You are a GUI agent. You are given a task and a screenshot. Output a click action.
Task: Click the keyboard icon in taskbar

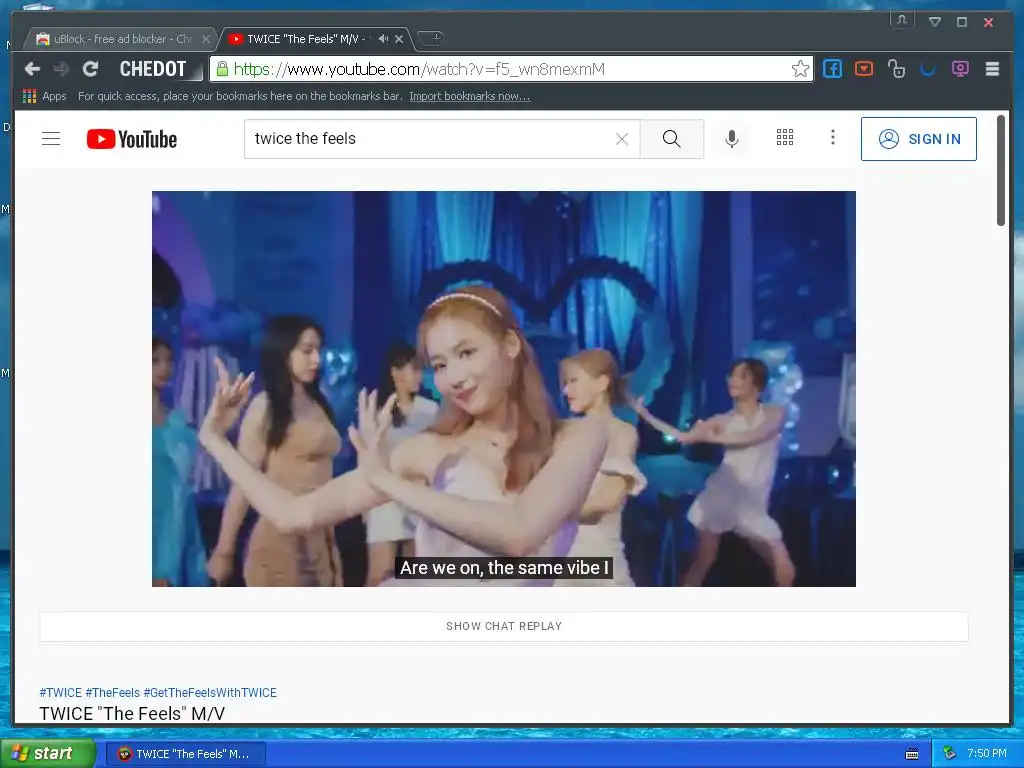912,754
